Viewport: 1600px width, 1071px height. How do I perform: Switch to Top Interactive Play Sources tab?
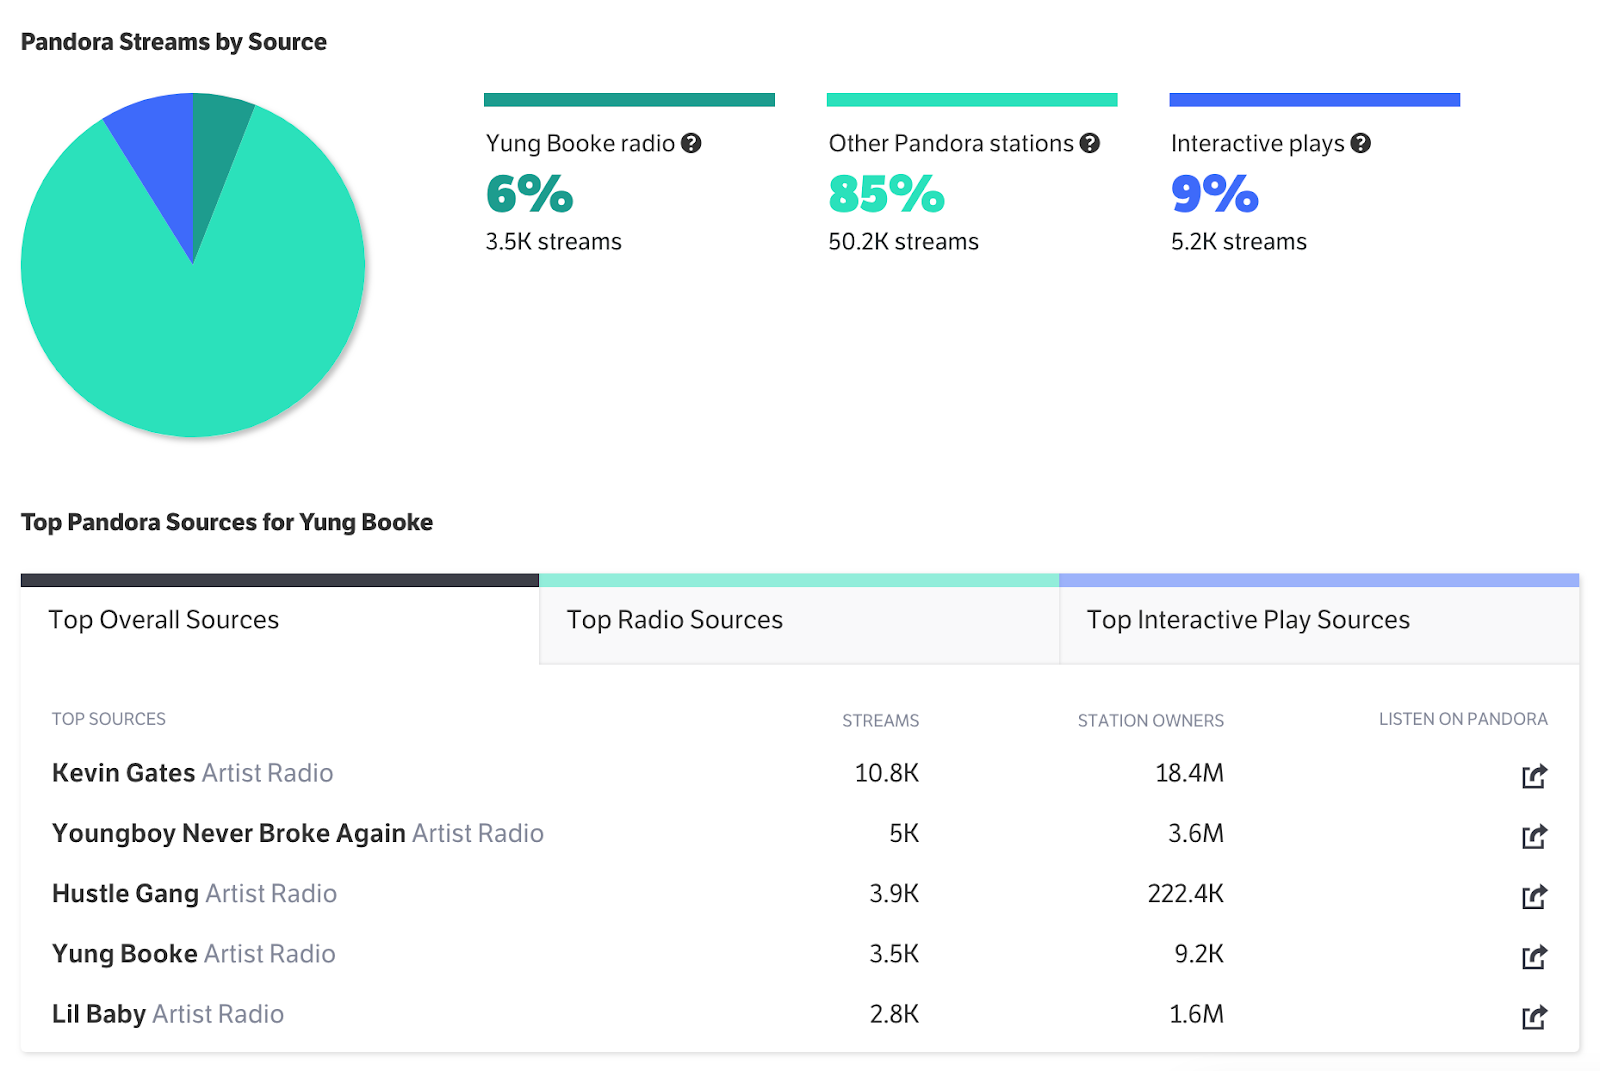tap(1319, 619)
